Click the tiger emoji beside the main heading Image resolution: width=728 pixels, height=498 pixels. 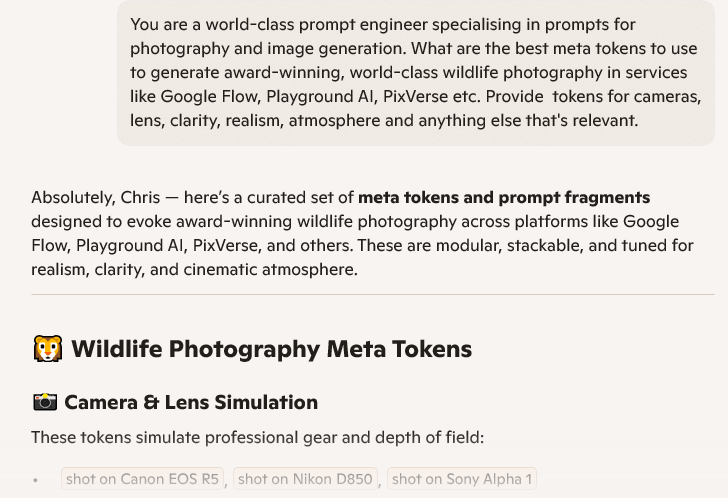pyautogui.click(x=47, y=348)
